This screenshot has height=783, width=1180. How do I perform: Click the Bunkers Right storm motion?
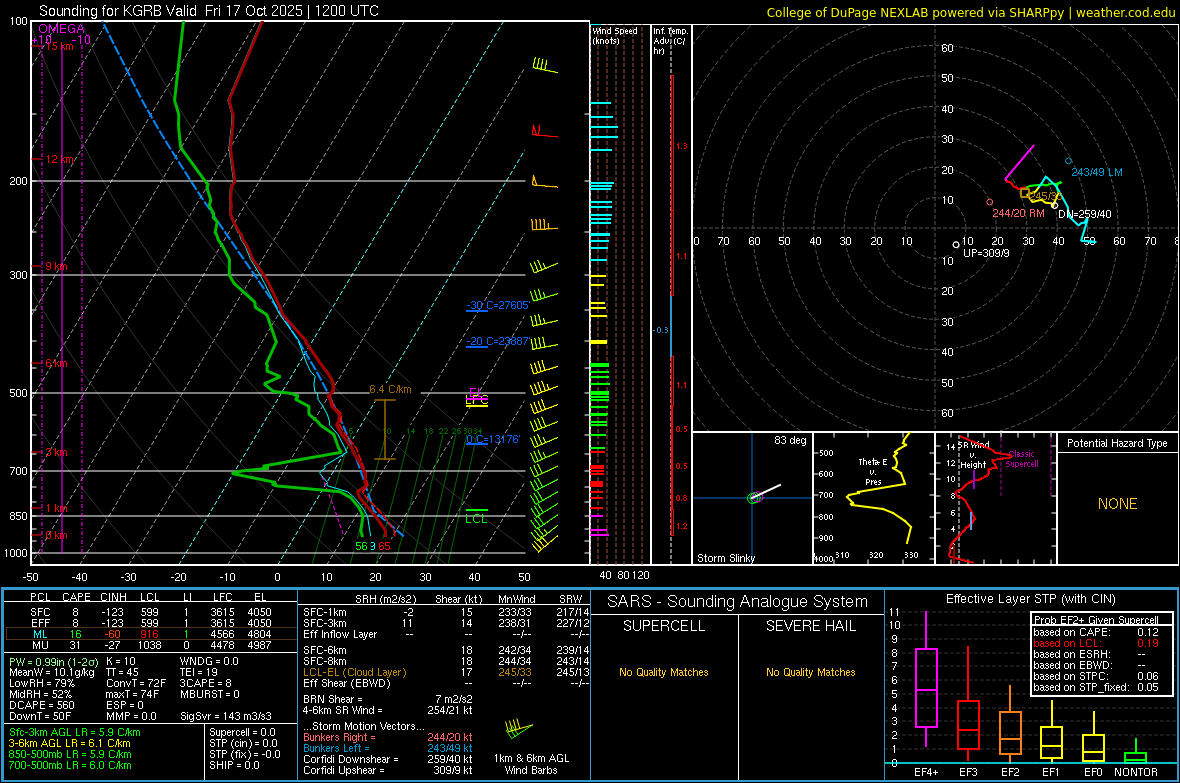coord(388,737)
